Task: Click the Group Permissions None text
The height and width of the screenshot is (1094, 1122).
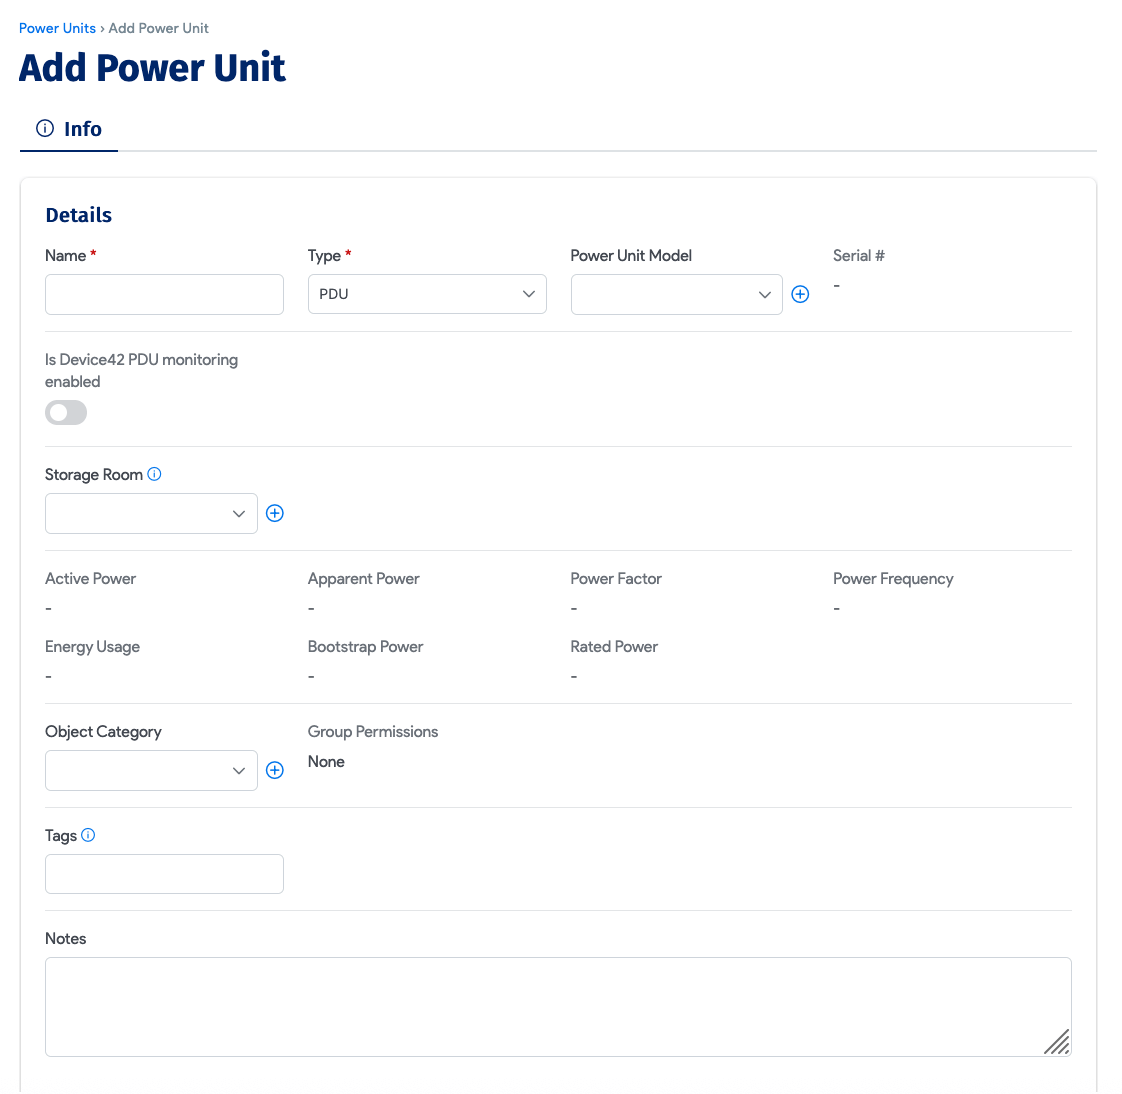Action: coord(326,761)
